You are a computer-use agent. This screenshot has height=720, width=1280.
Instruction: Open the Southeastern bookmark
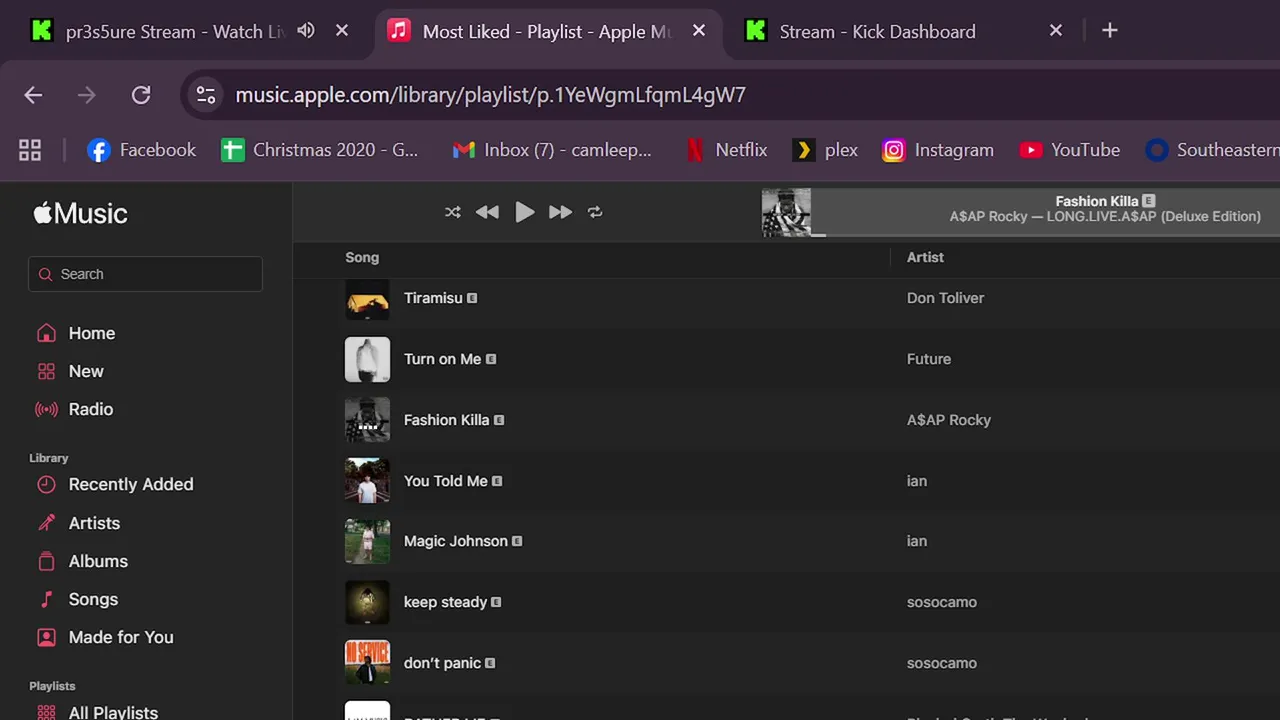(x=1212, y=150)
